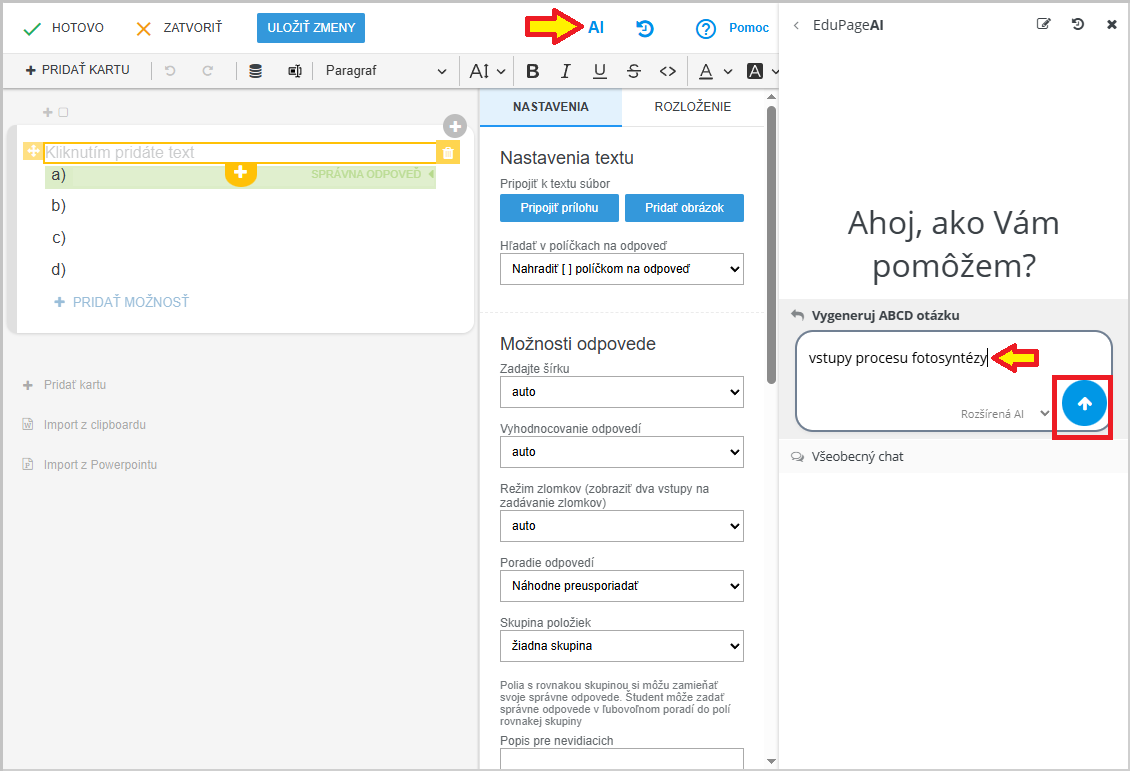1130x771 pixels.
Task: Open Pomoc help question mark icon
Action: (706, 28)
